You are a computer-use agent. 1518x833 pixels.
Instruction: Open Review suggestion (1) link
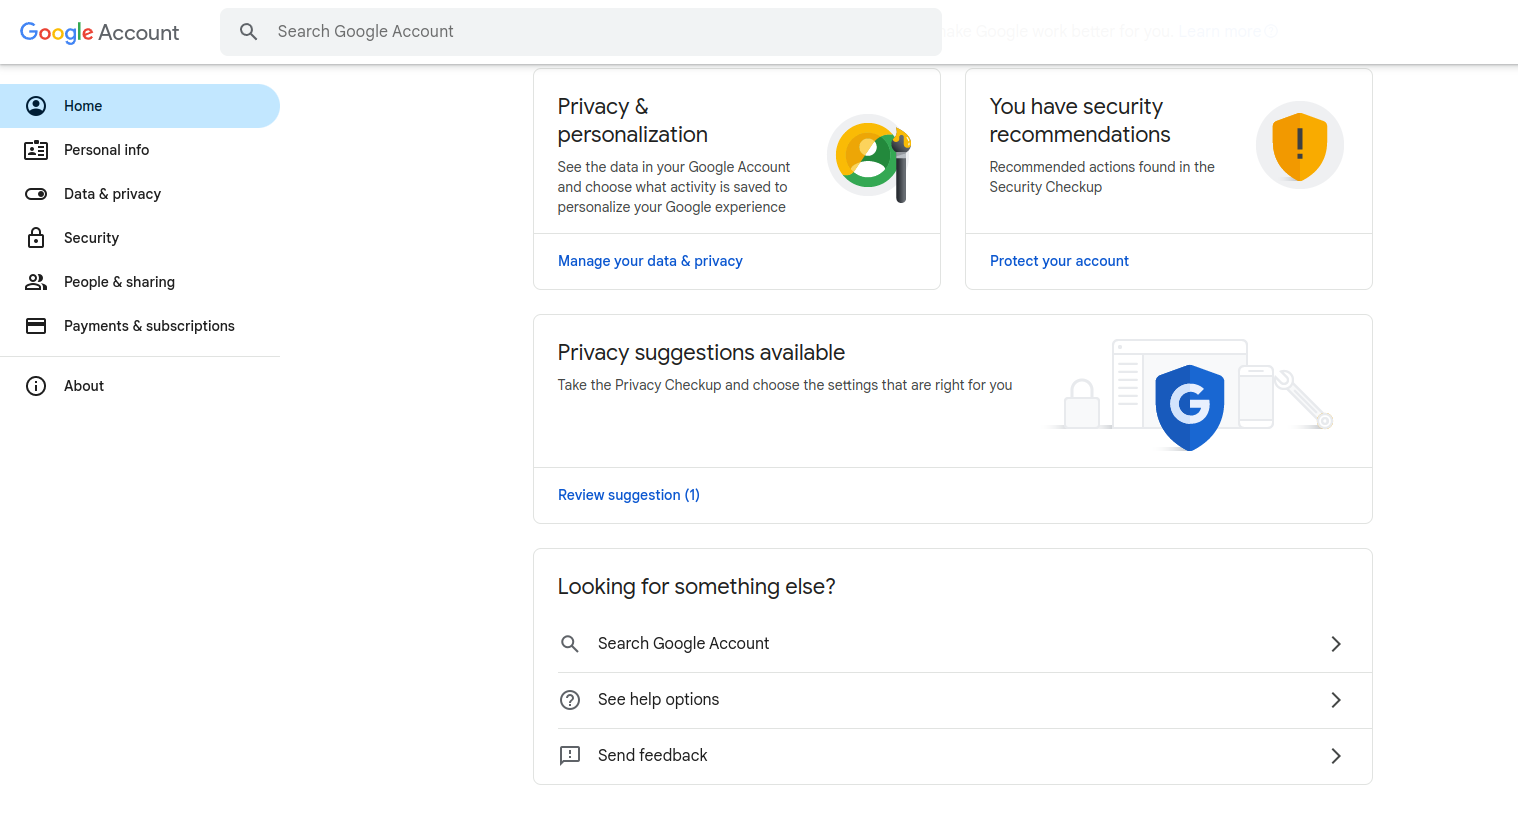[x=628, y=495]
